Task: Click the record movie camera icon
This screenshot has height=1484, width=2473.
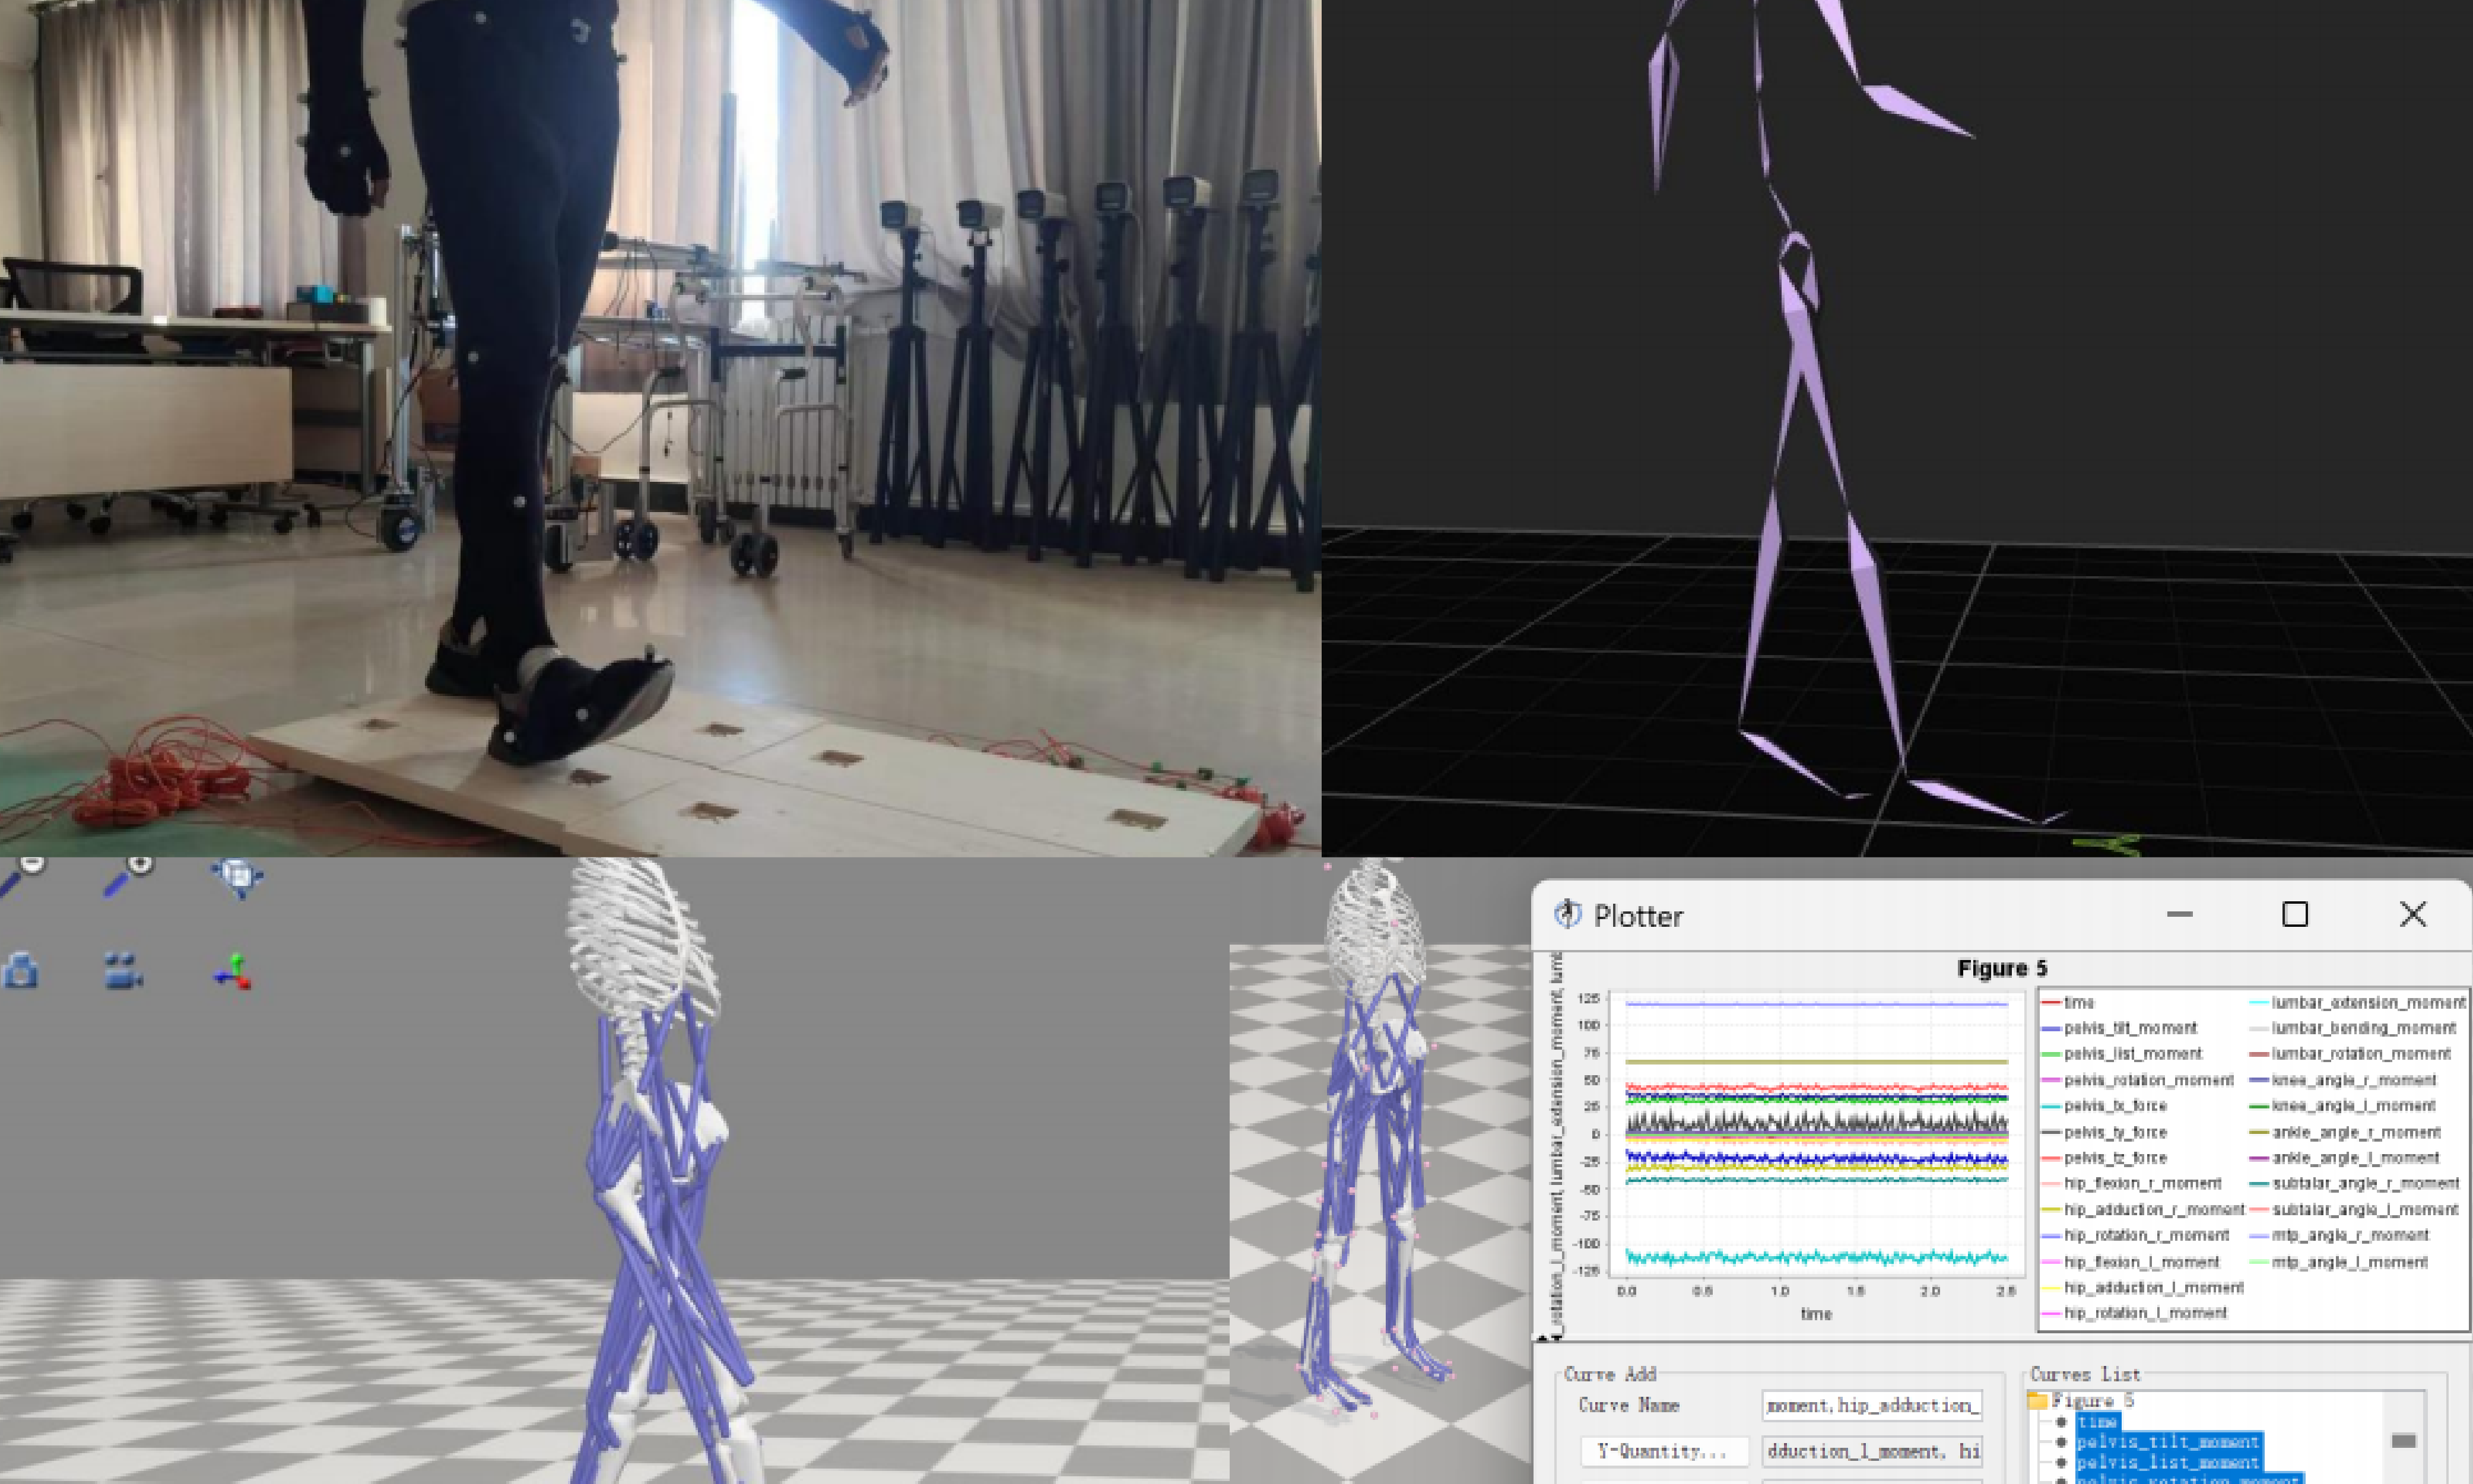Action: [124, 971]
